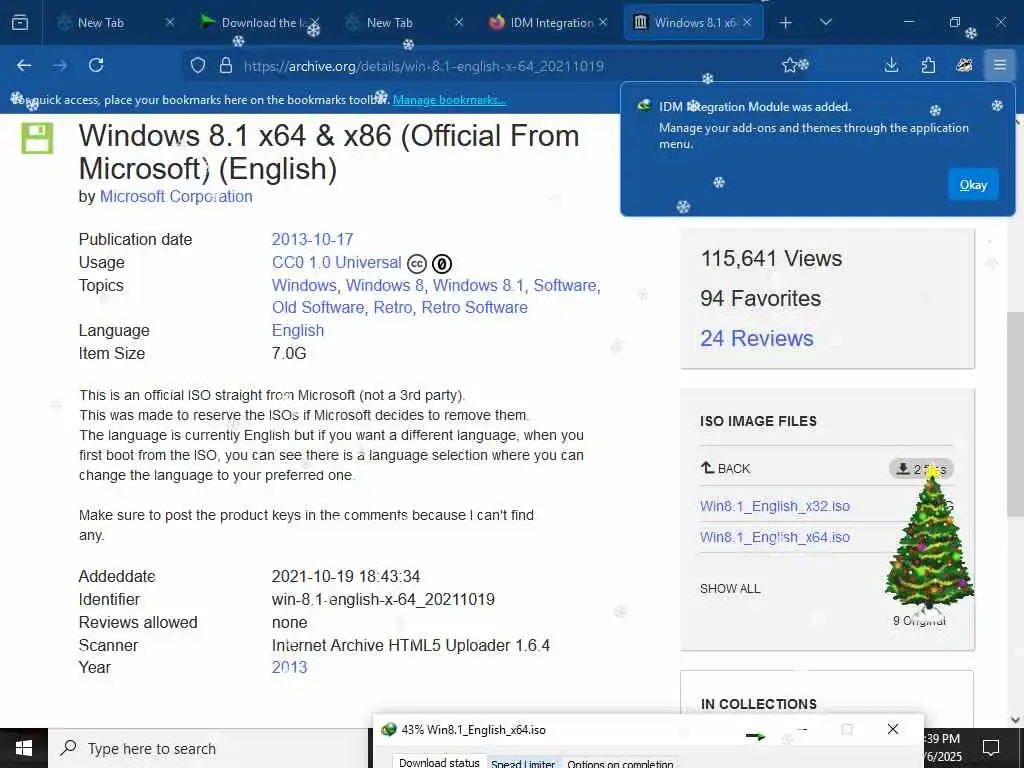1024x768 pixels.
Task: Click the CC zero public domain icon
Action: tap(442, 264)
